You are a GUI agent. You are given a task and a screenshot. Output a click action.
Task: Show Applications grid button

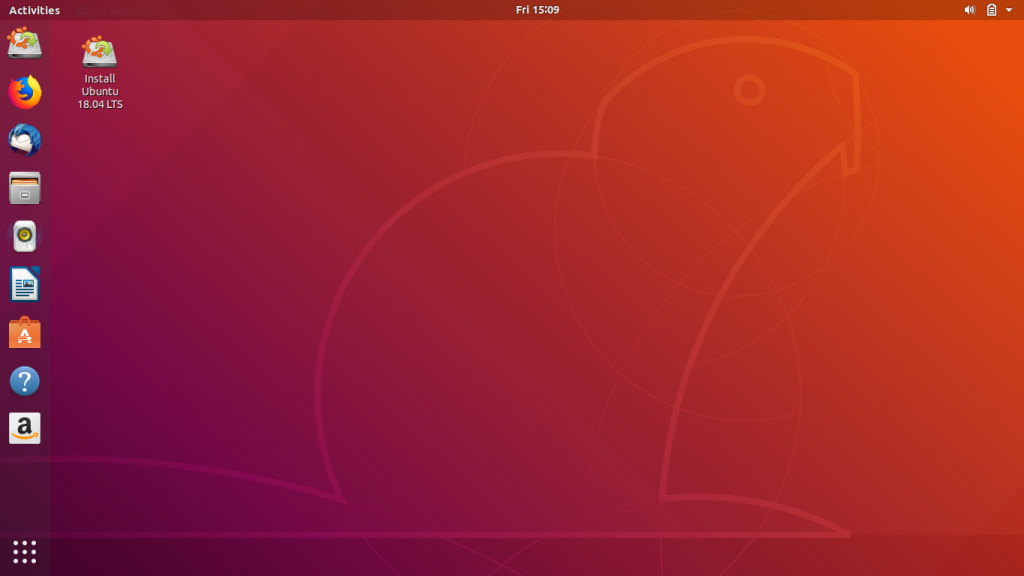tap(25, 552)
